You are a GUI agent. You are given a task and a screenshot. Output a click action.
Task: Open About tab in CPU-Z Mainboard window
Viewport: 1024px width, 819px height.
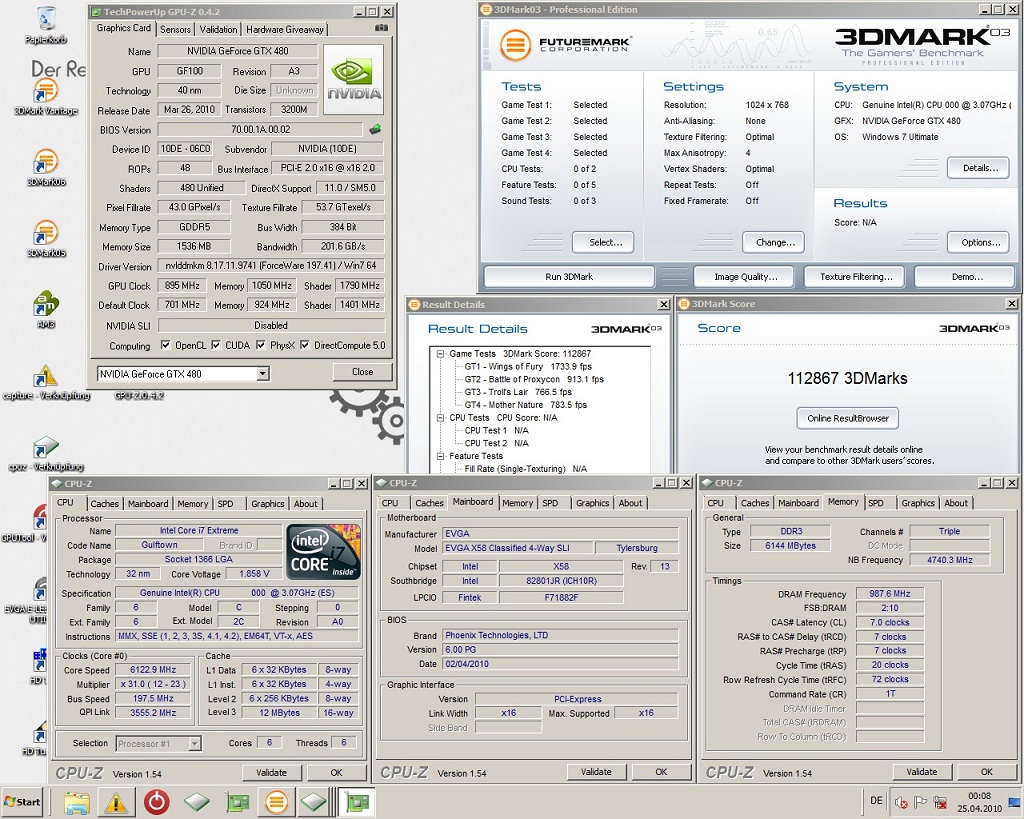point(630,503)
